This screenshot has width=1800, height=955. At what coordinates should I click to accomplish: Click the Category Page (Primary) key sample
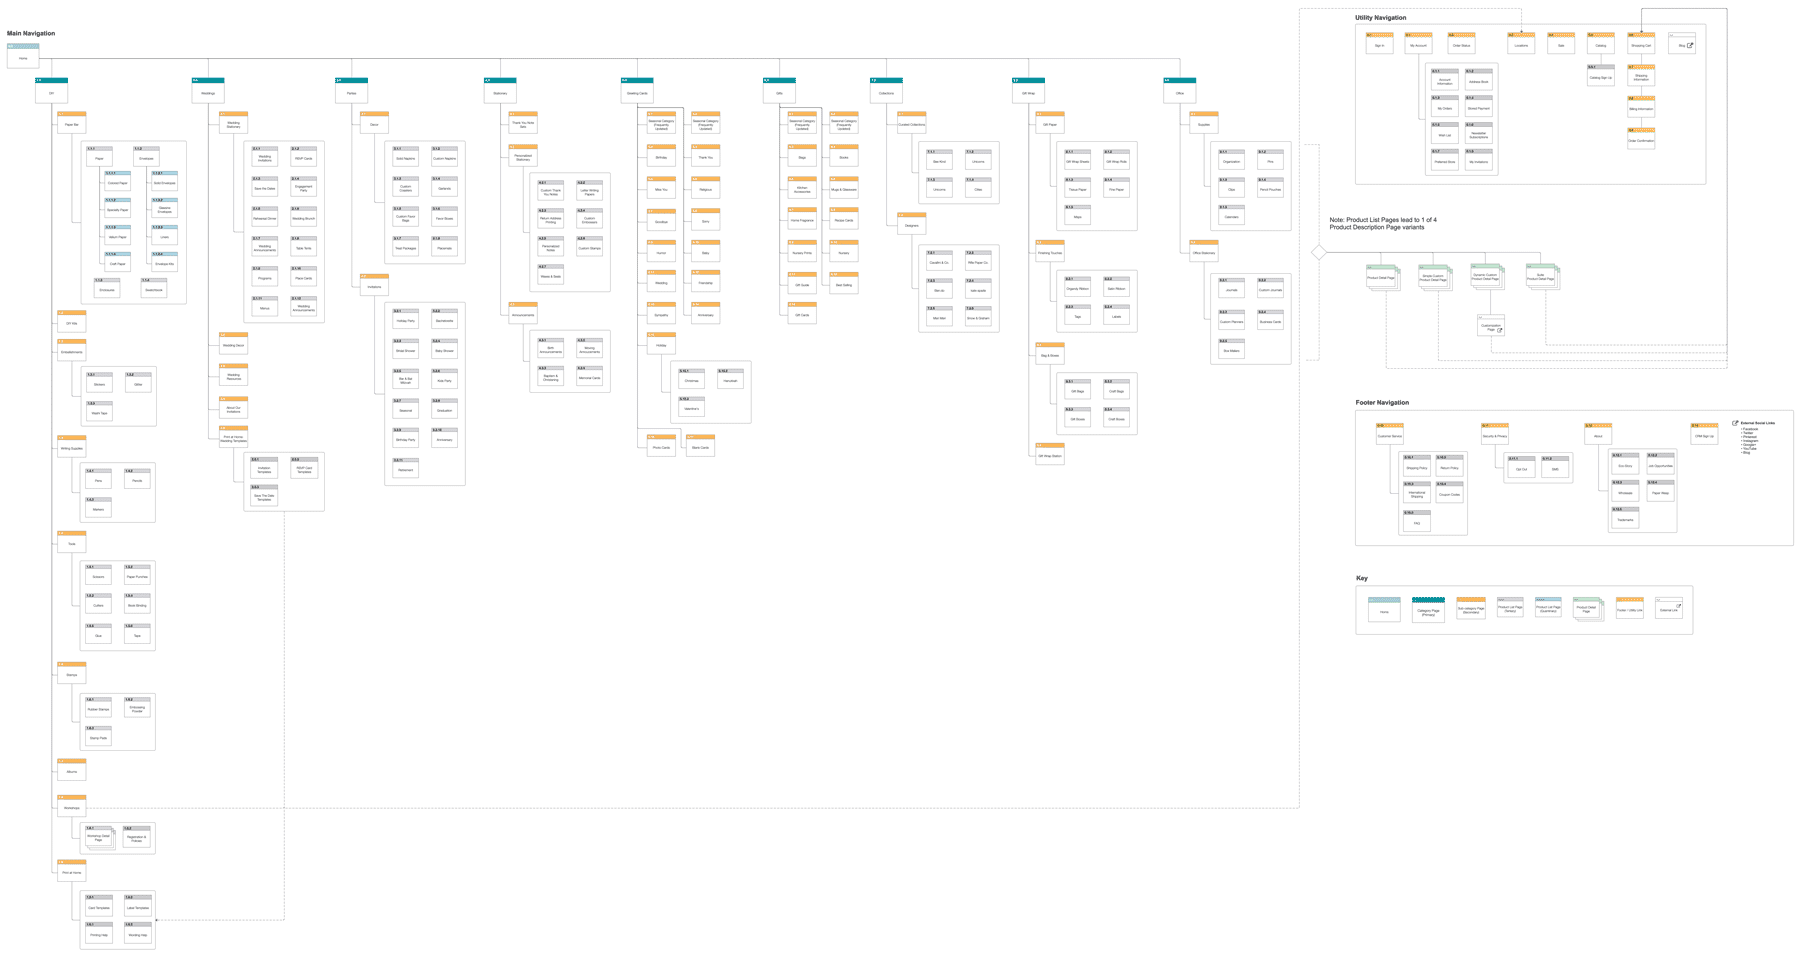coord(1428,610)
